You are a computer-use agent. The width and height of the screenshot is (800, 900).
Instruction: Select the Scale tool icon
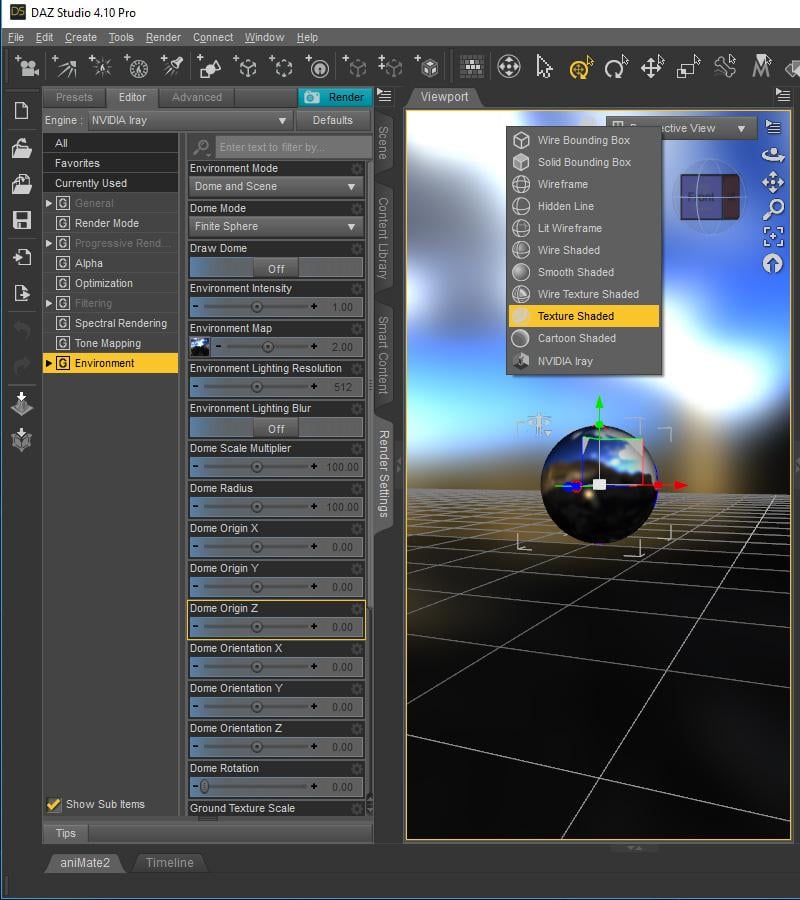pos(688,67)
